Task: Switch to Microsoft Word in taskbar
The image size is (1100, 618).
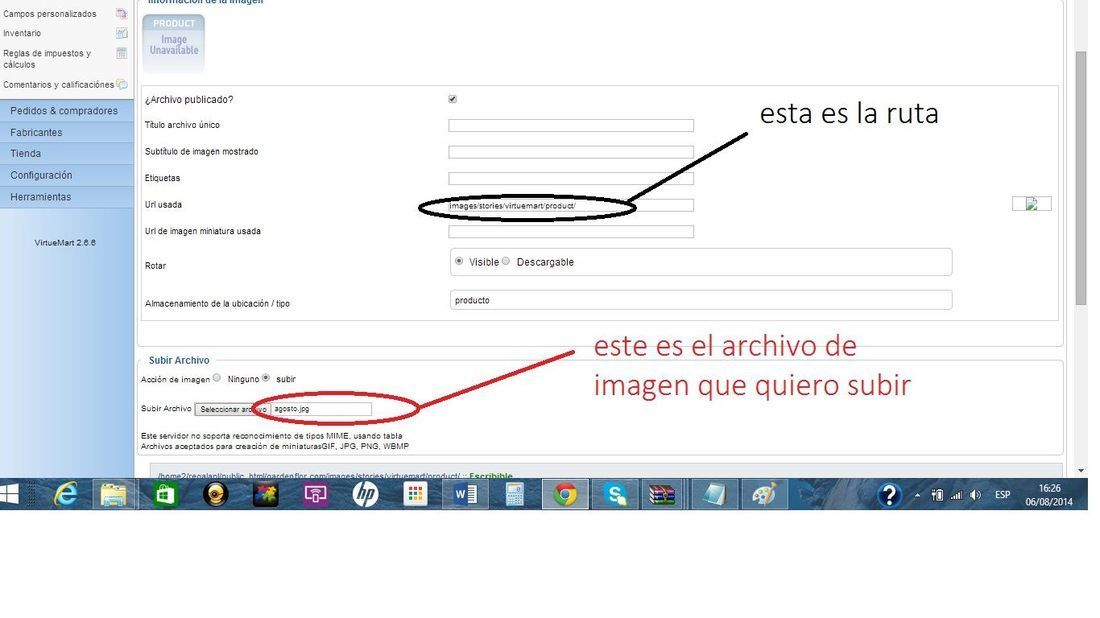Action: click(x=465, y=495)
